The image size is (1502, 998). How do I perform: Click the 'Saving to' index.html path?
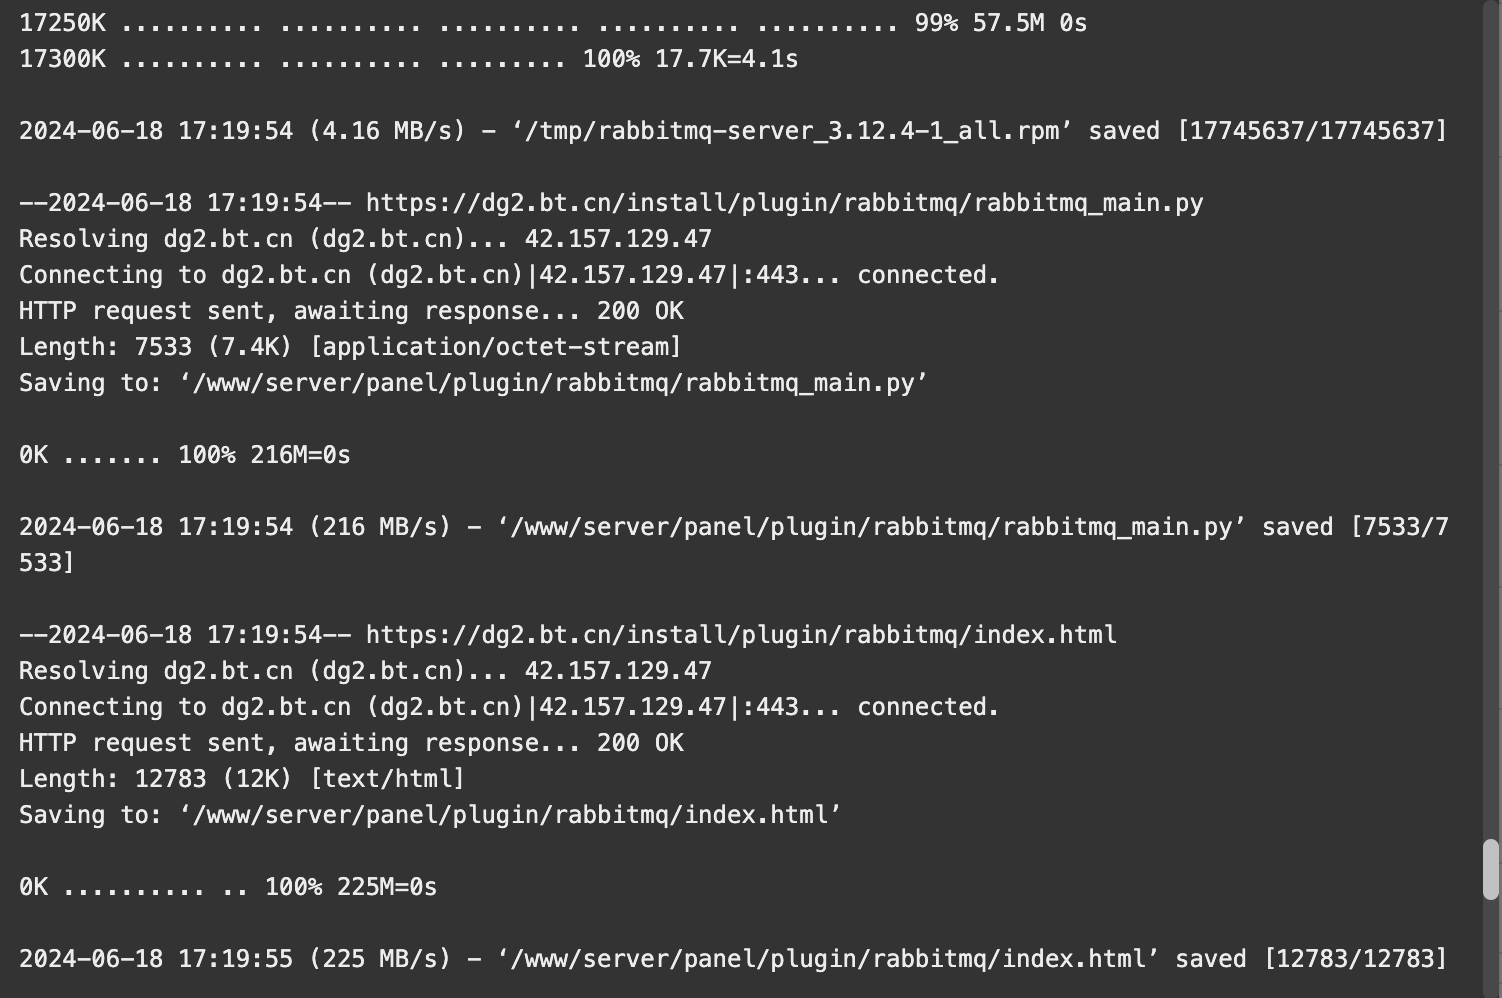pos(511,815)
